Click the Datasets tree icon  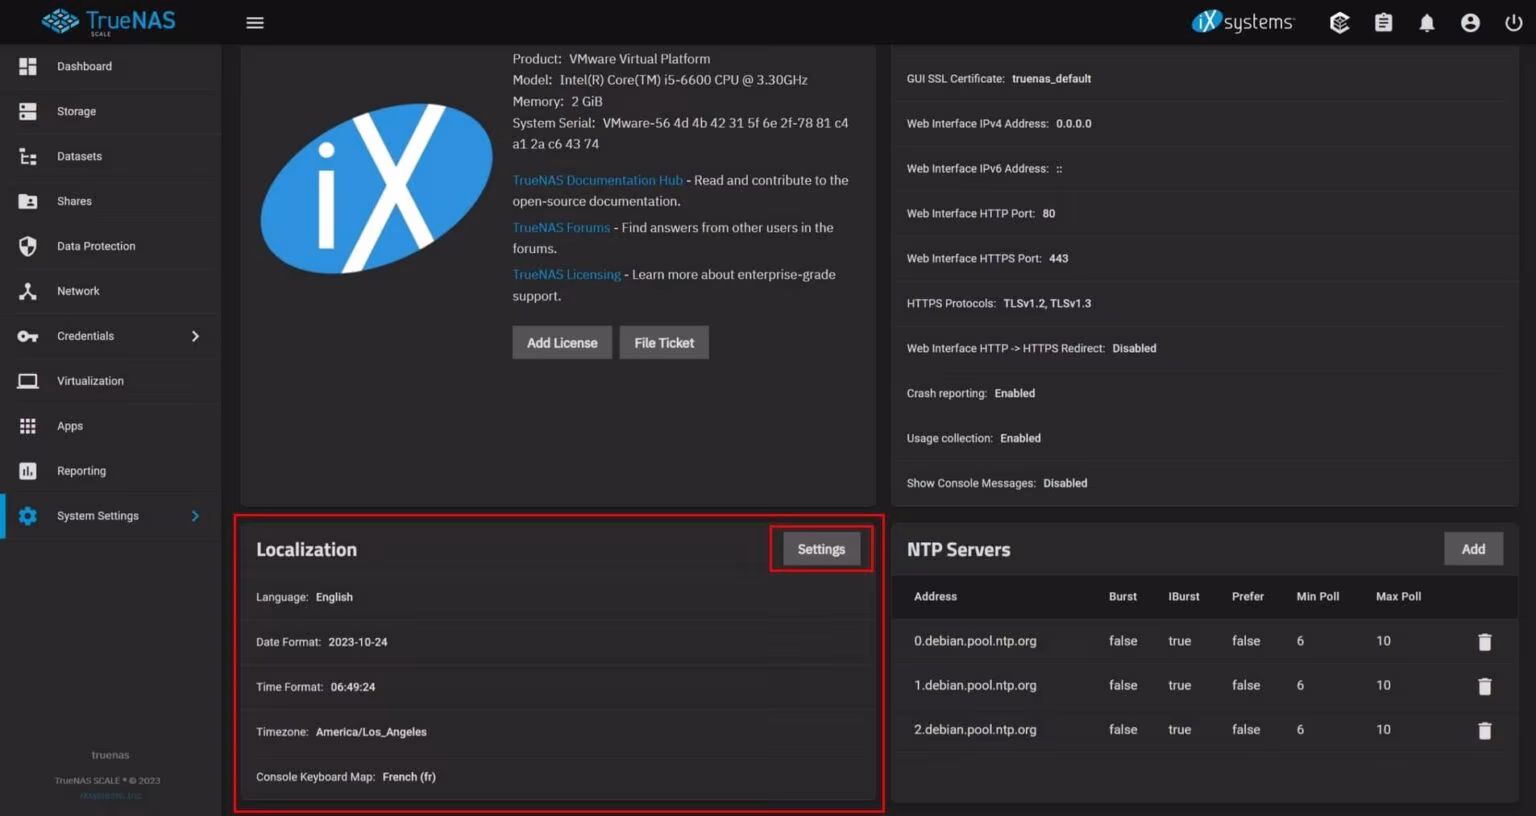pyautogui.click(x=28, y=156)
